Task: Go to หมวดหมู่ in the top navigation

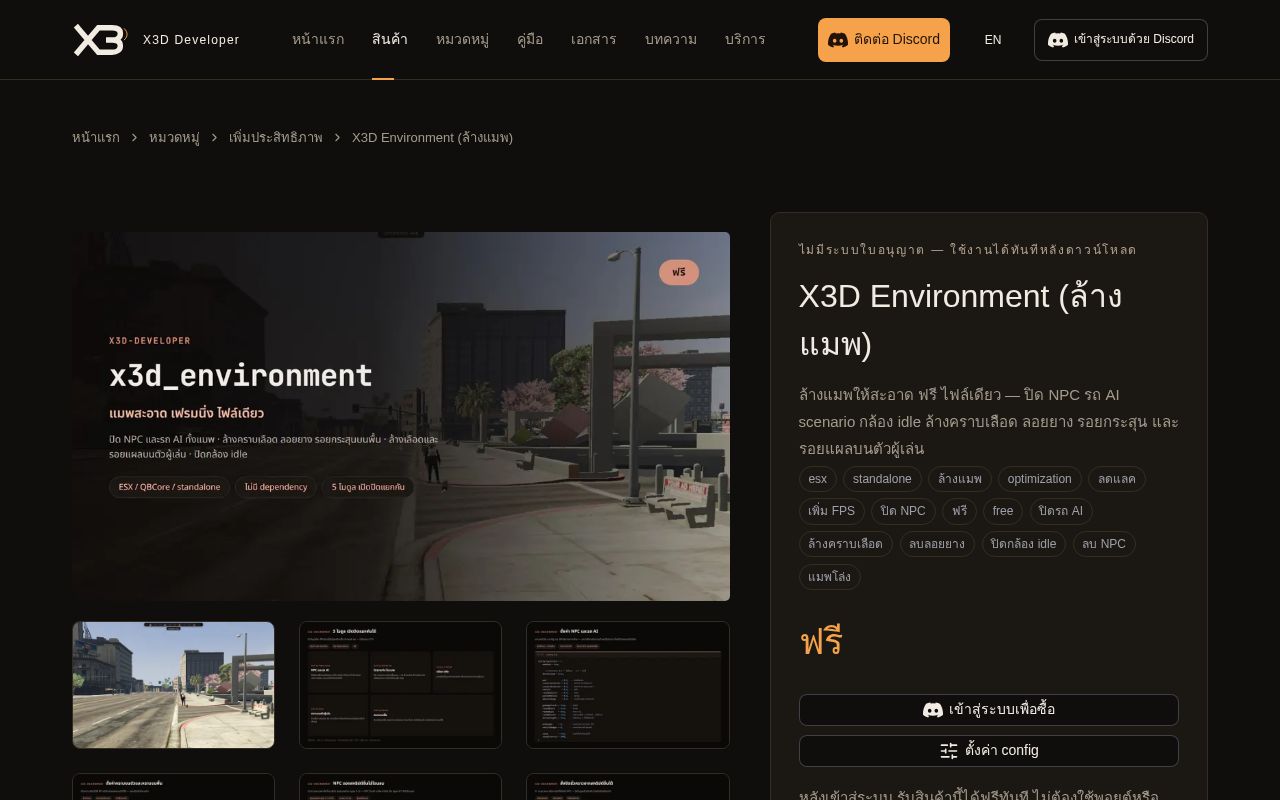Action: 462,40
